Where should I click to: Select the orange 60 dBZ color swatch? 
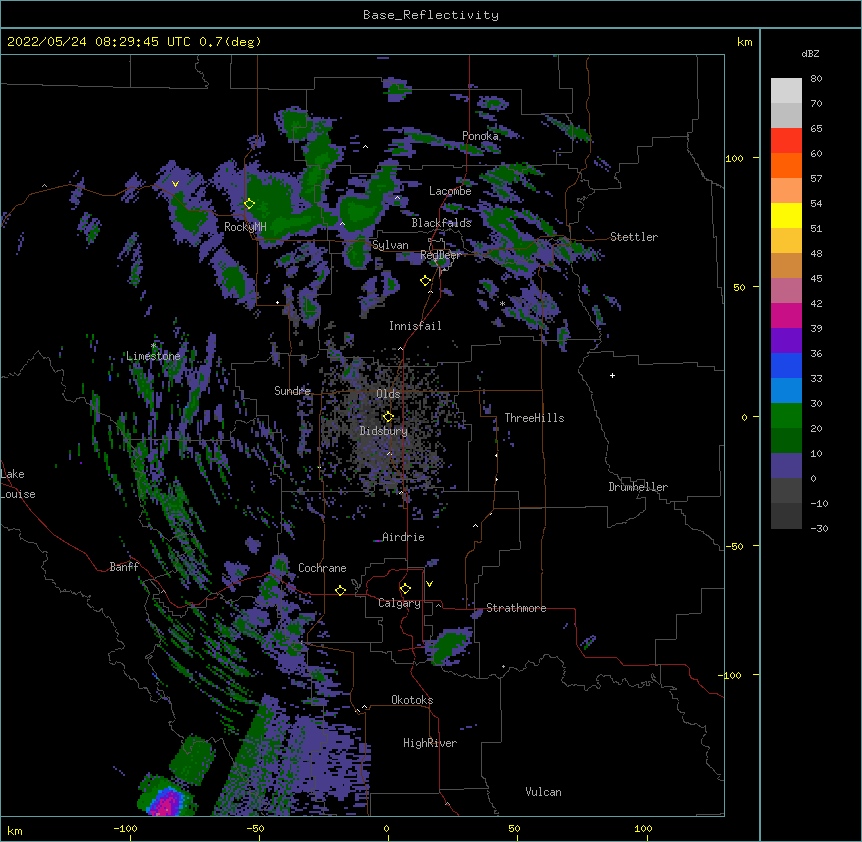tap(786, 165)
